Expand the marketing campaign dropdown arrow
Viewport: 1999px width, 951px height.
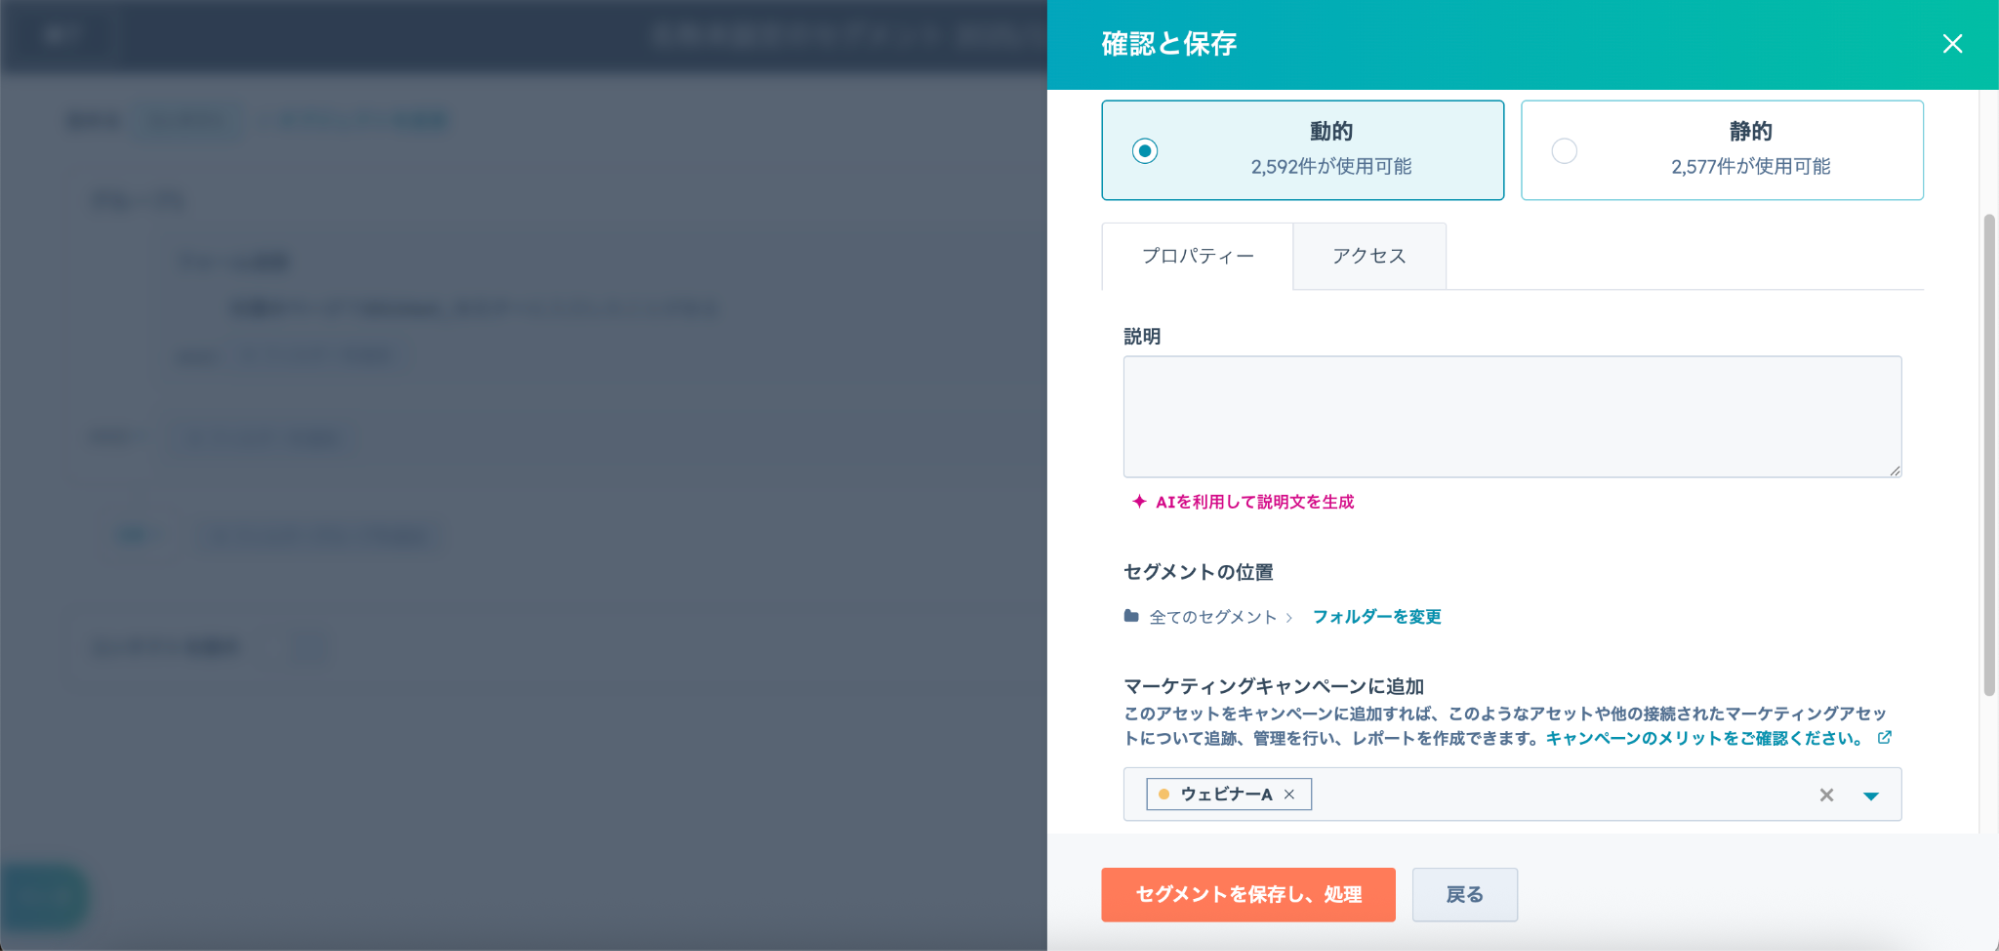(x=1870, y=796)
